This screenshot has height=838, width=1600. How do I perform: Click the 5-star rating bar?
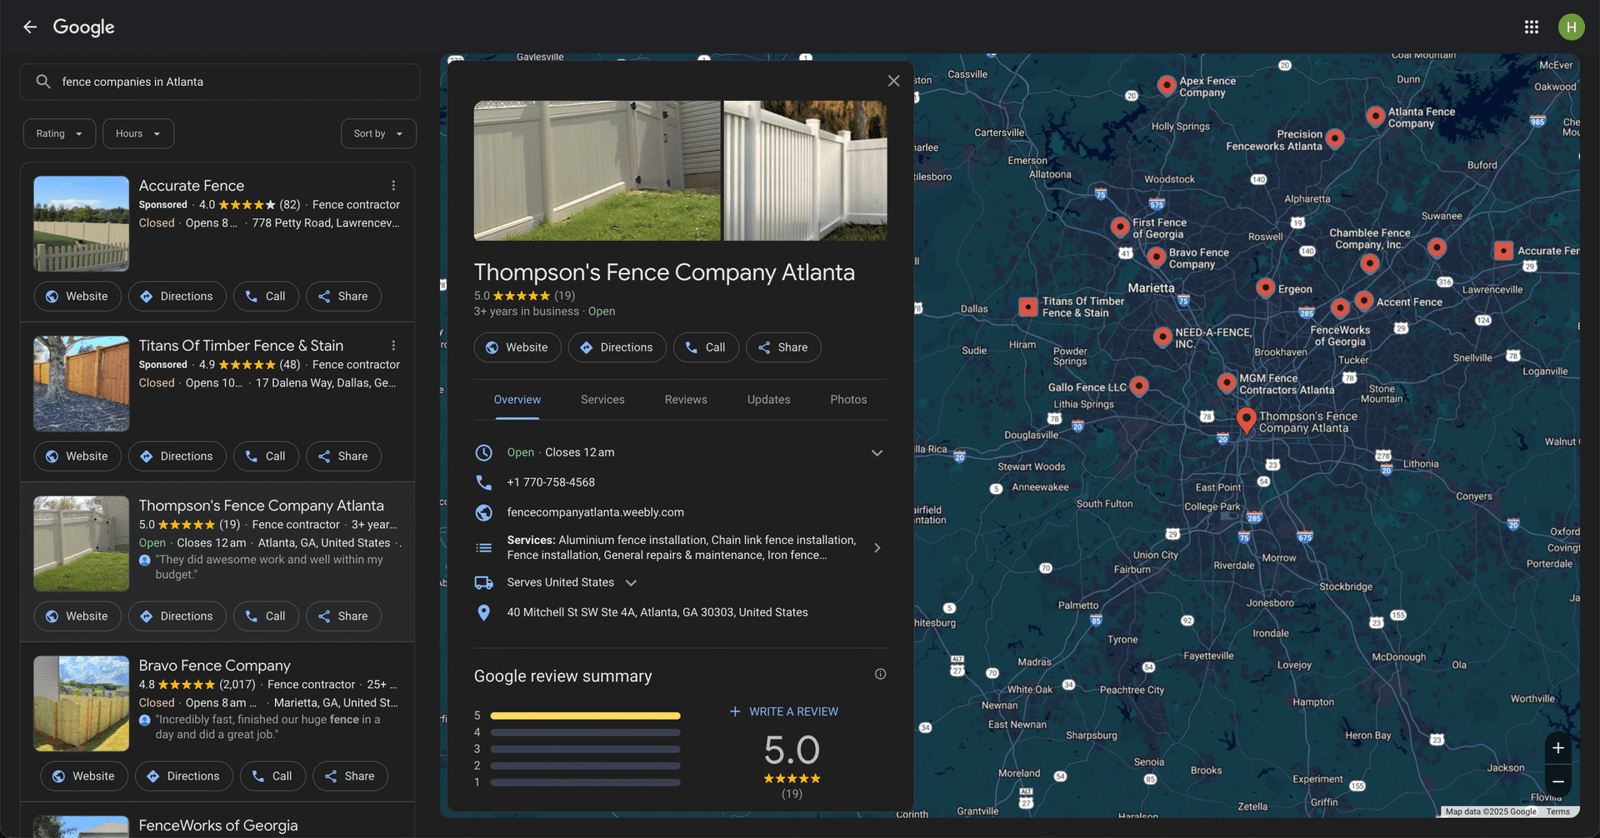tap(585, 716)
